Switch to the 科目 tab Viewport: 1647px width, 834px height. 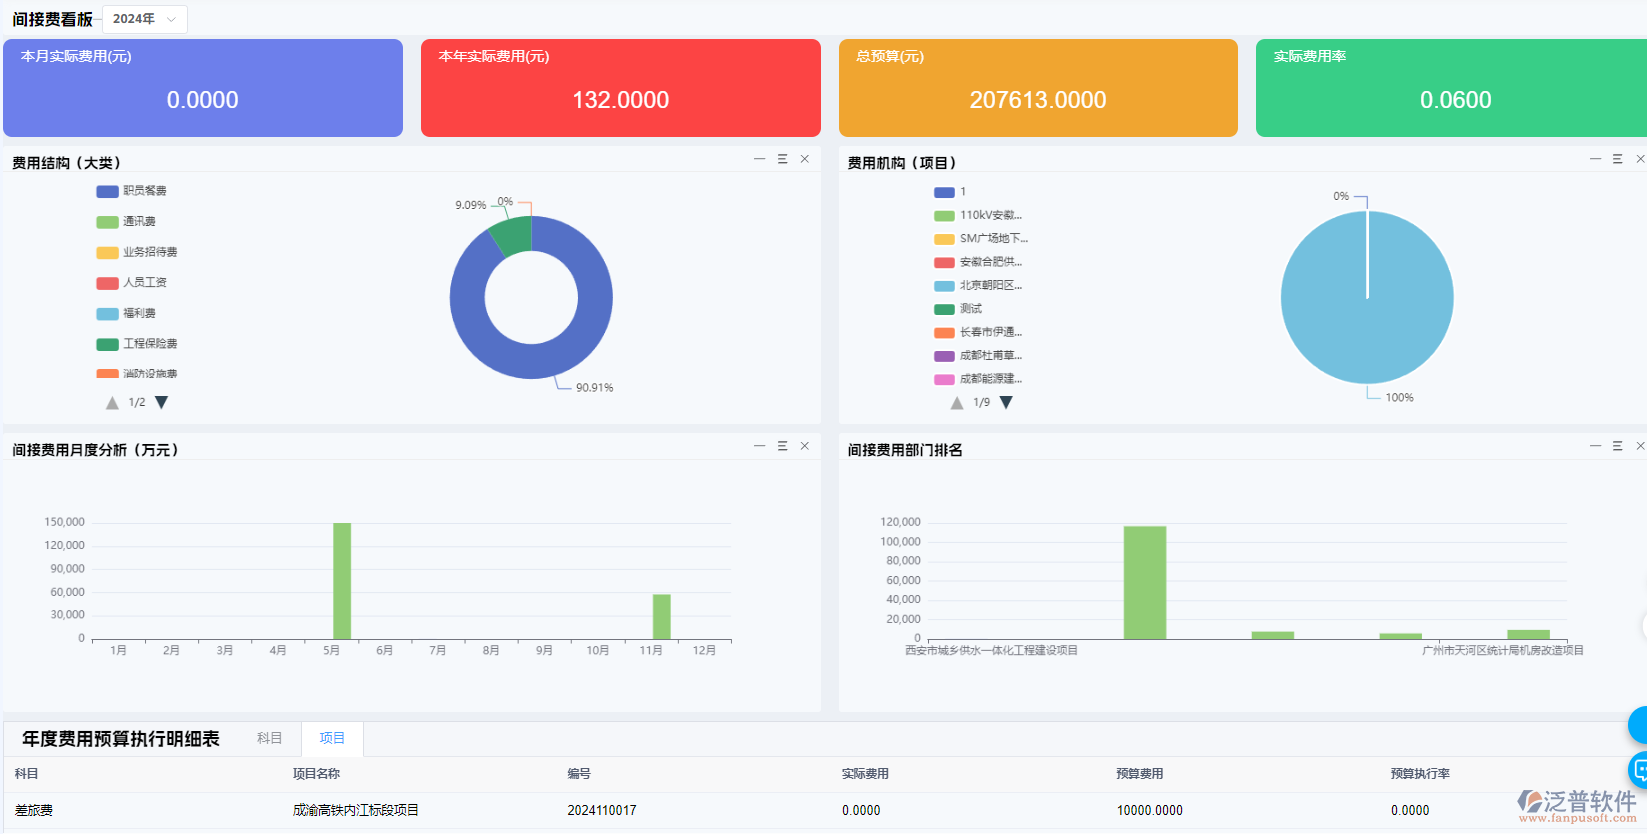(x=269, y=738)
